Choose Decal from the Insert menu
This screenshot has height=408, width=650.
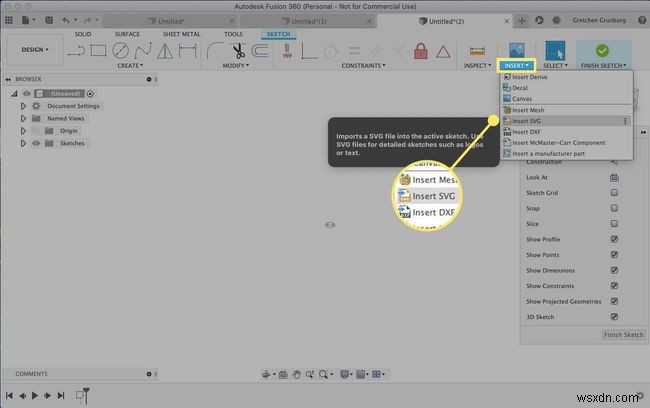[x=566, y=88]
